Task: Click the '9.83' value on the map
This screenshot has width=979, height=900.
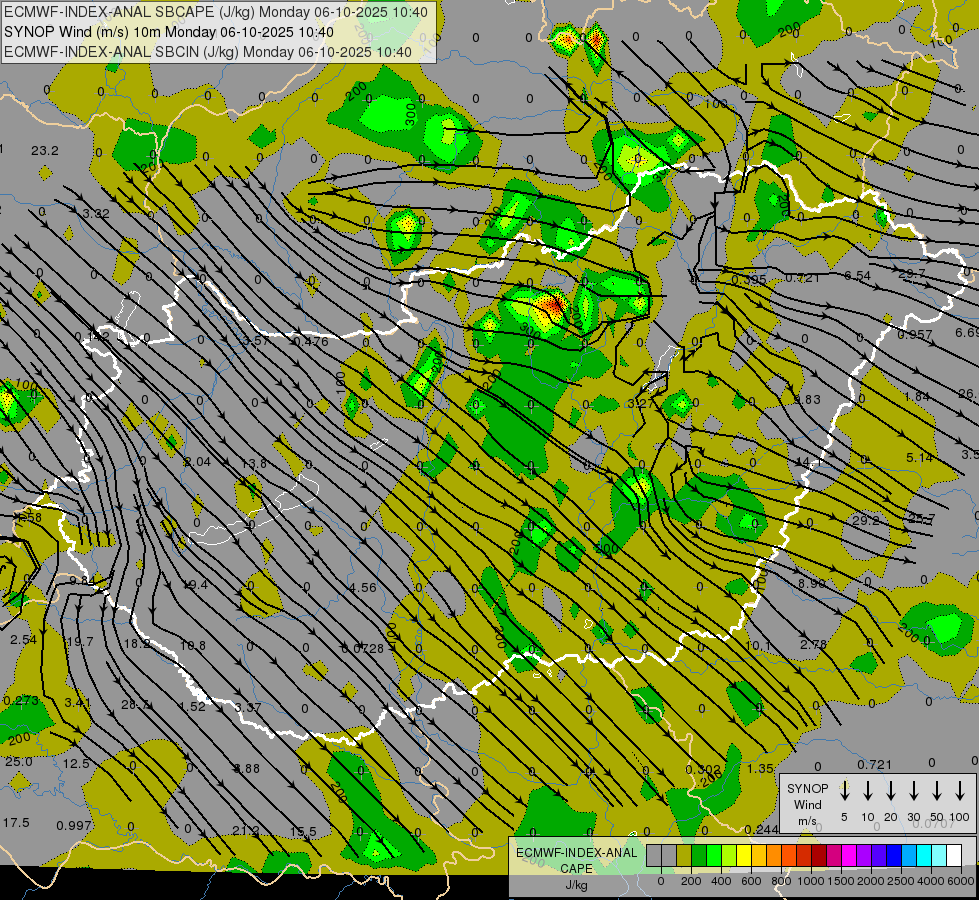Action: [x=807, y=400]
